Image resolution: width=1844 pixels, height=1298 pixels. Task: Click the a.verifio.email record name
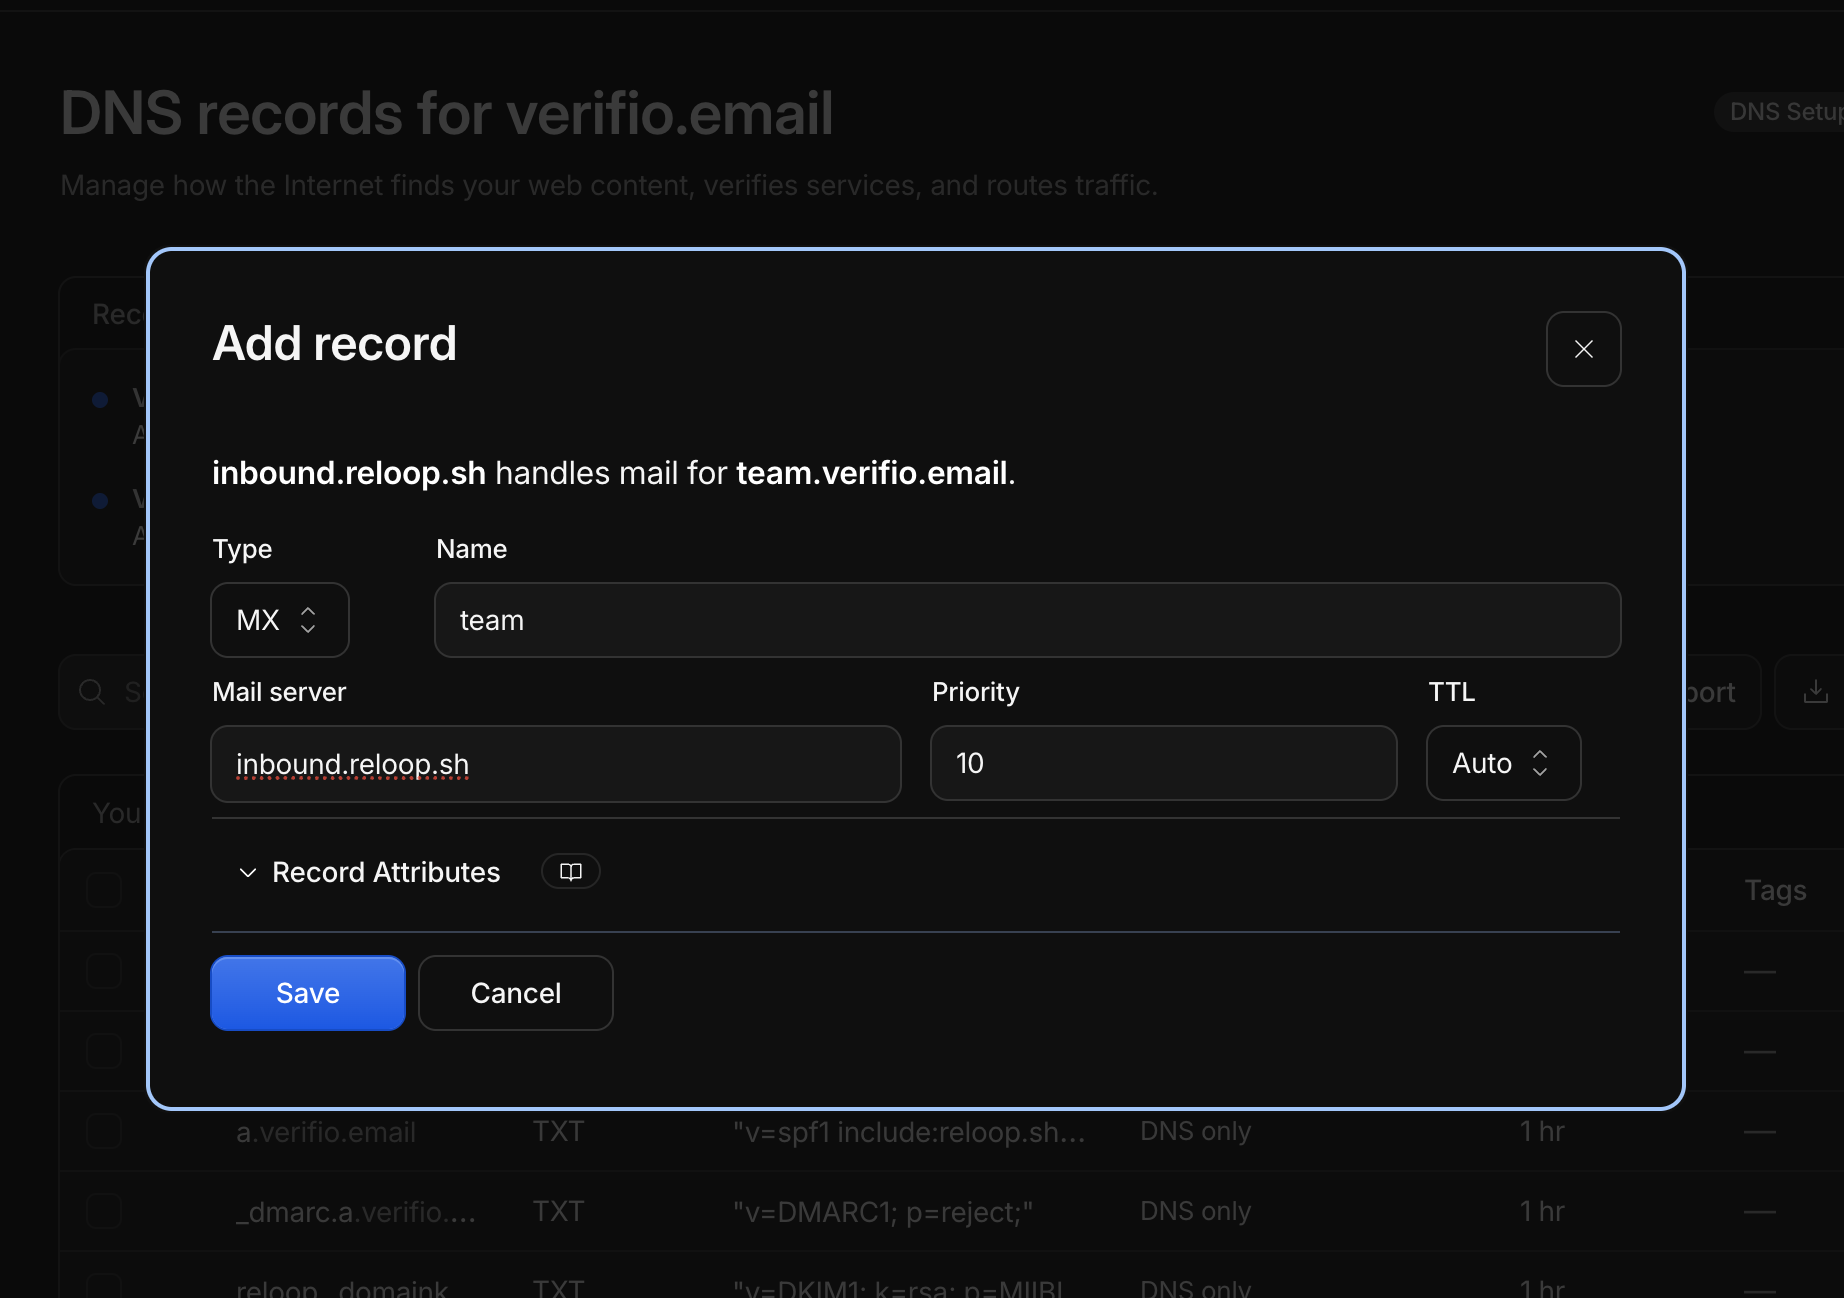coord(326,1132)
